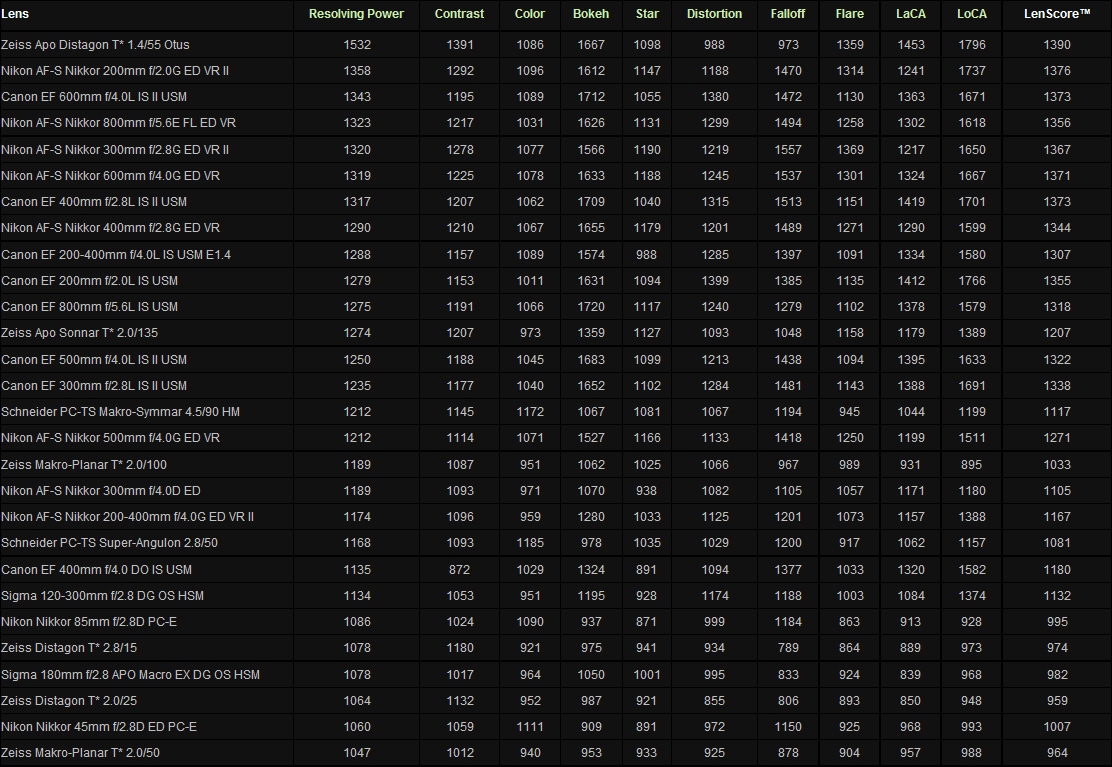The width and height of the screenshot is (1112, 767).
Task: Select Schneider PC-TS Makro-Symmar 4.5/90 HM
Action: coord(121,412)
